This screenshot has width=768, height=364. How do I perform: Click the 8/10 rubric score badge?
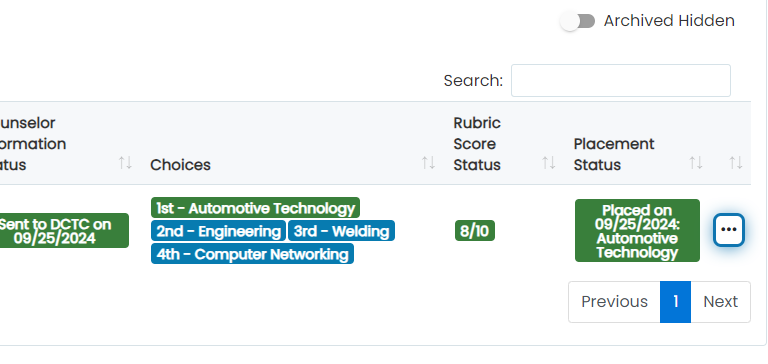tap(475, 231)
